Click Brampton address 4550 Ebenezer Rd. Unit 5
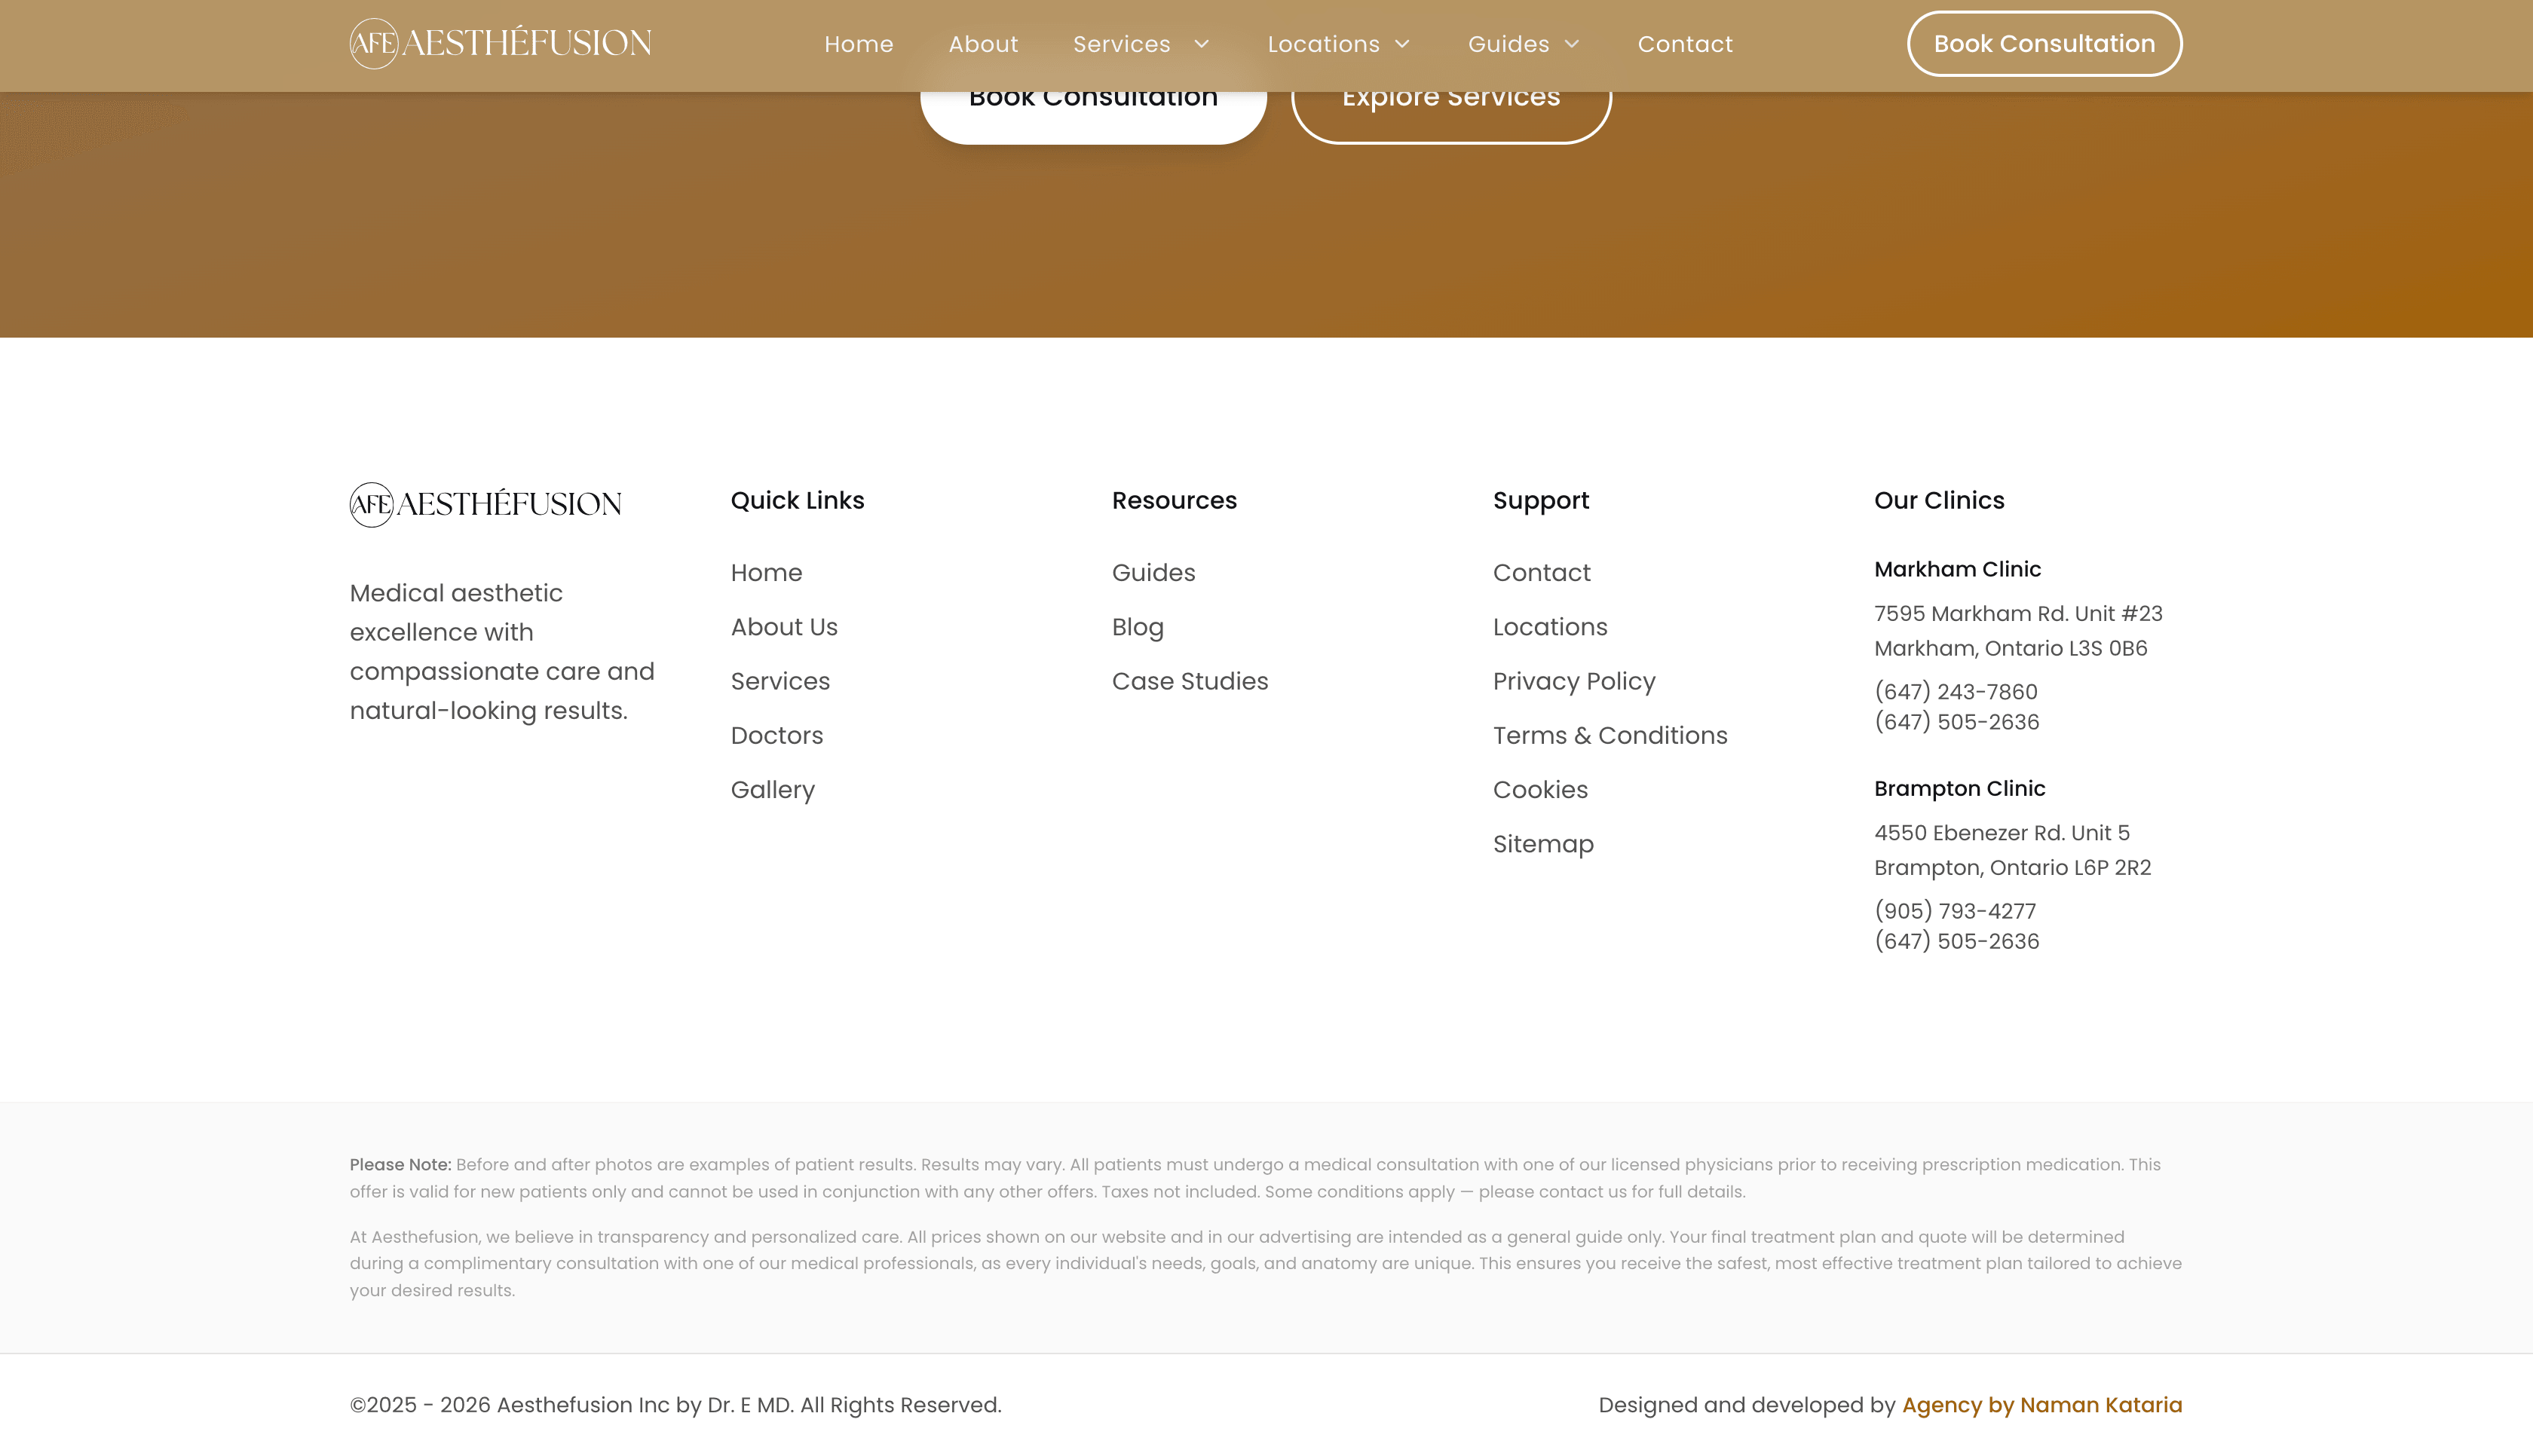2533x1456 pixels. [2002, 833]
